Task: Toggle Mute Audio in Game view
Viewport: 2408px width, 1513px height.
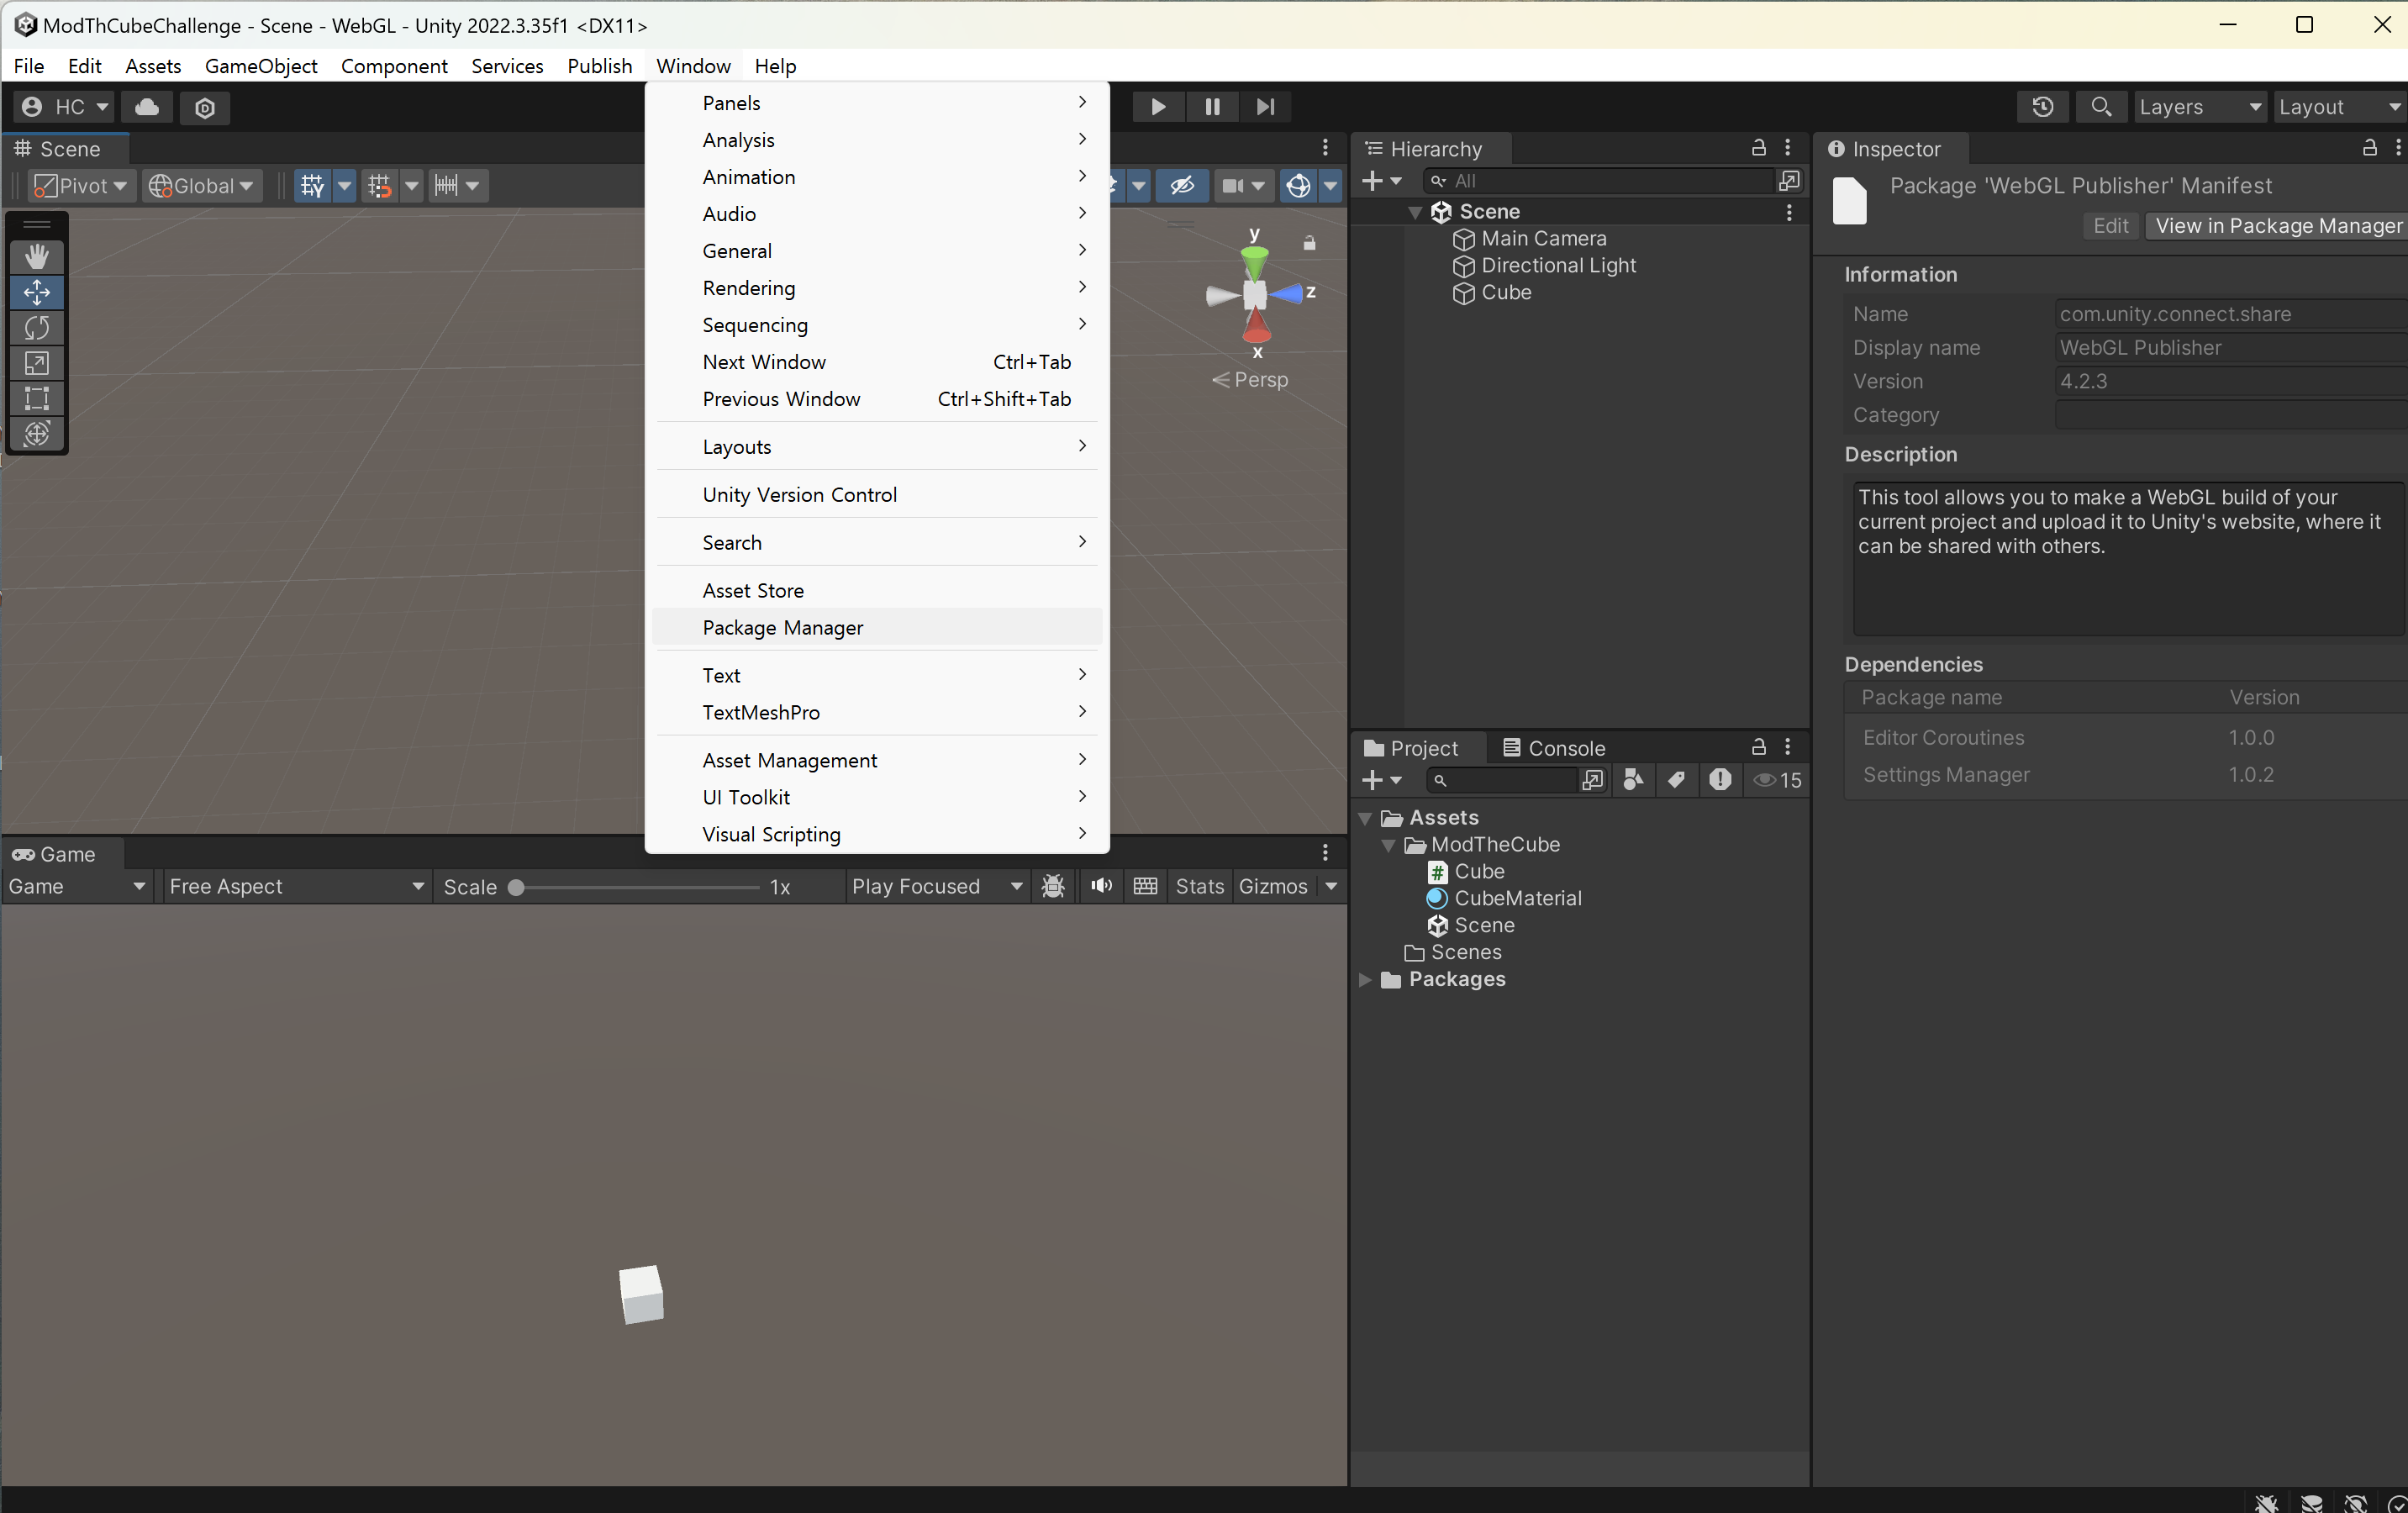Action: [1101, 886]
